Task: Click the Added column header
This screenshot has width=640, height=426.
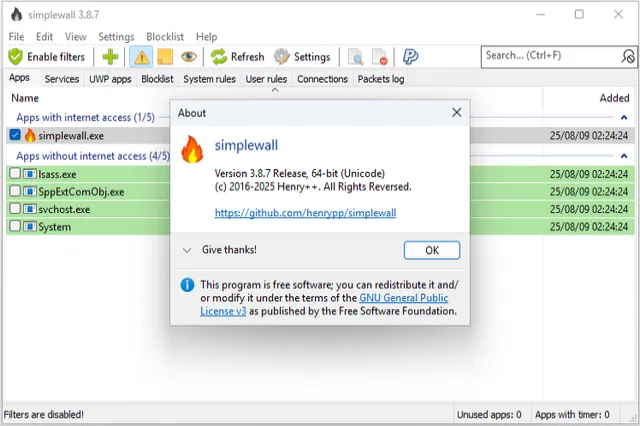Action: pyautogui.click(x=614, y=98)
